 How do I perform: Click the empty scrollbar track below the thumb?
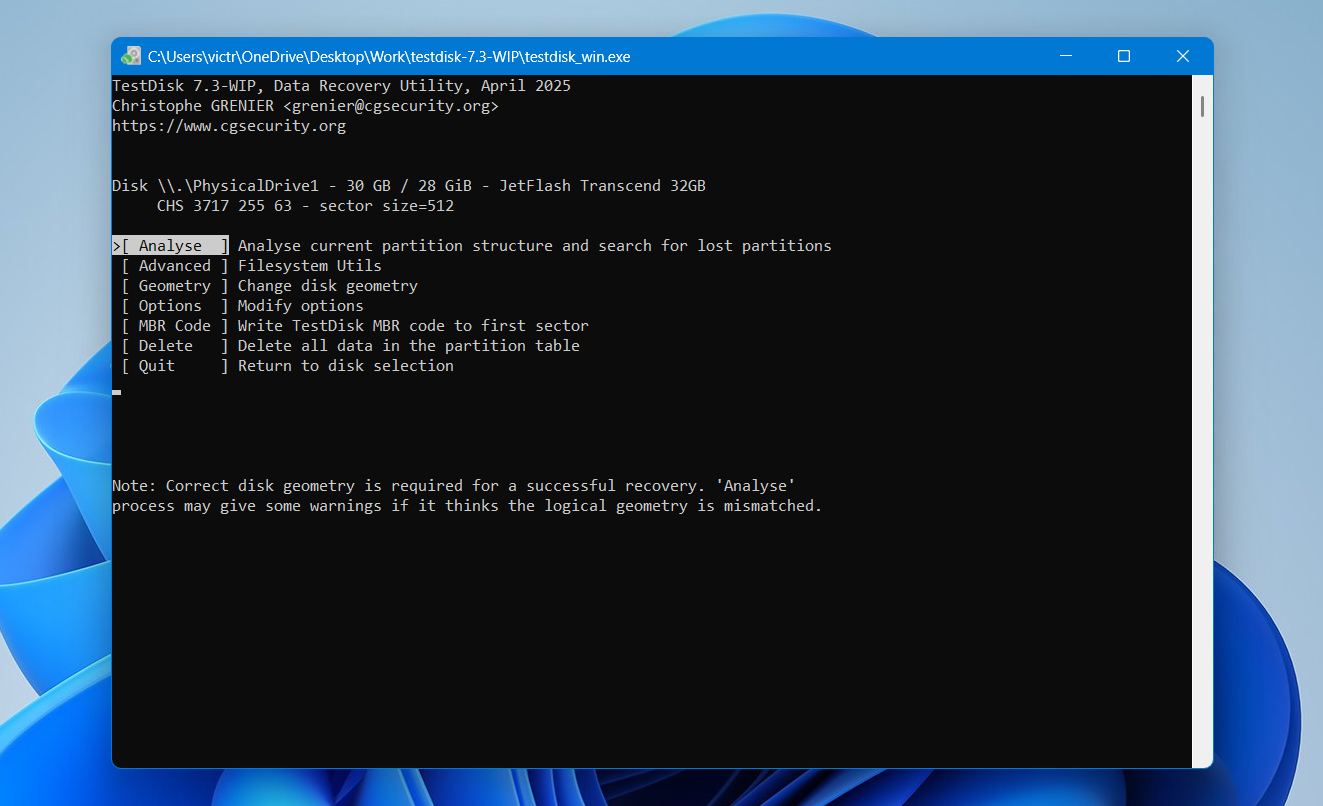click(1202, 440)
